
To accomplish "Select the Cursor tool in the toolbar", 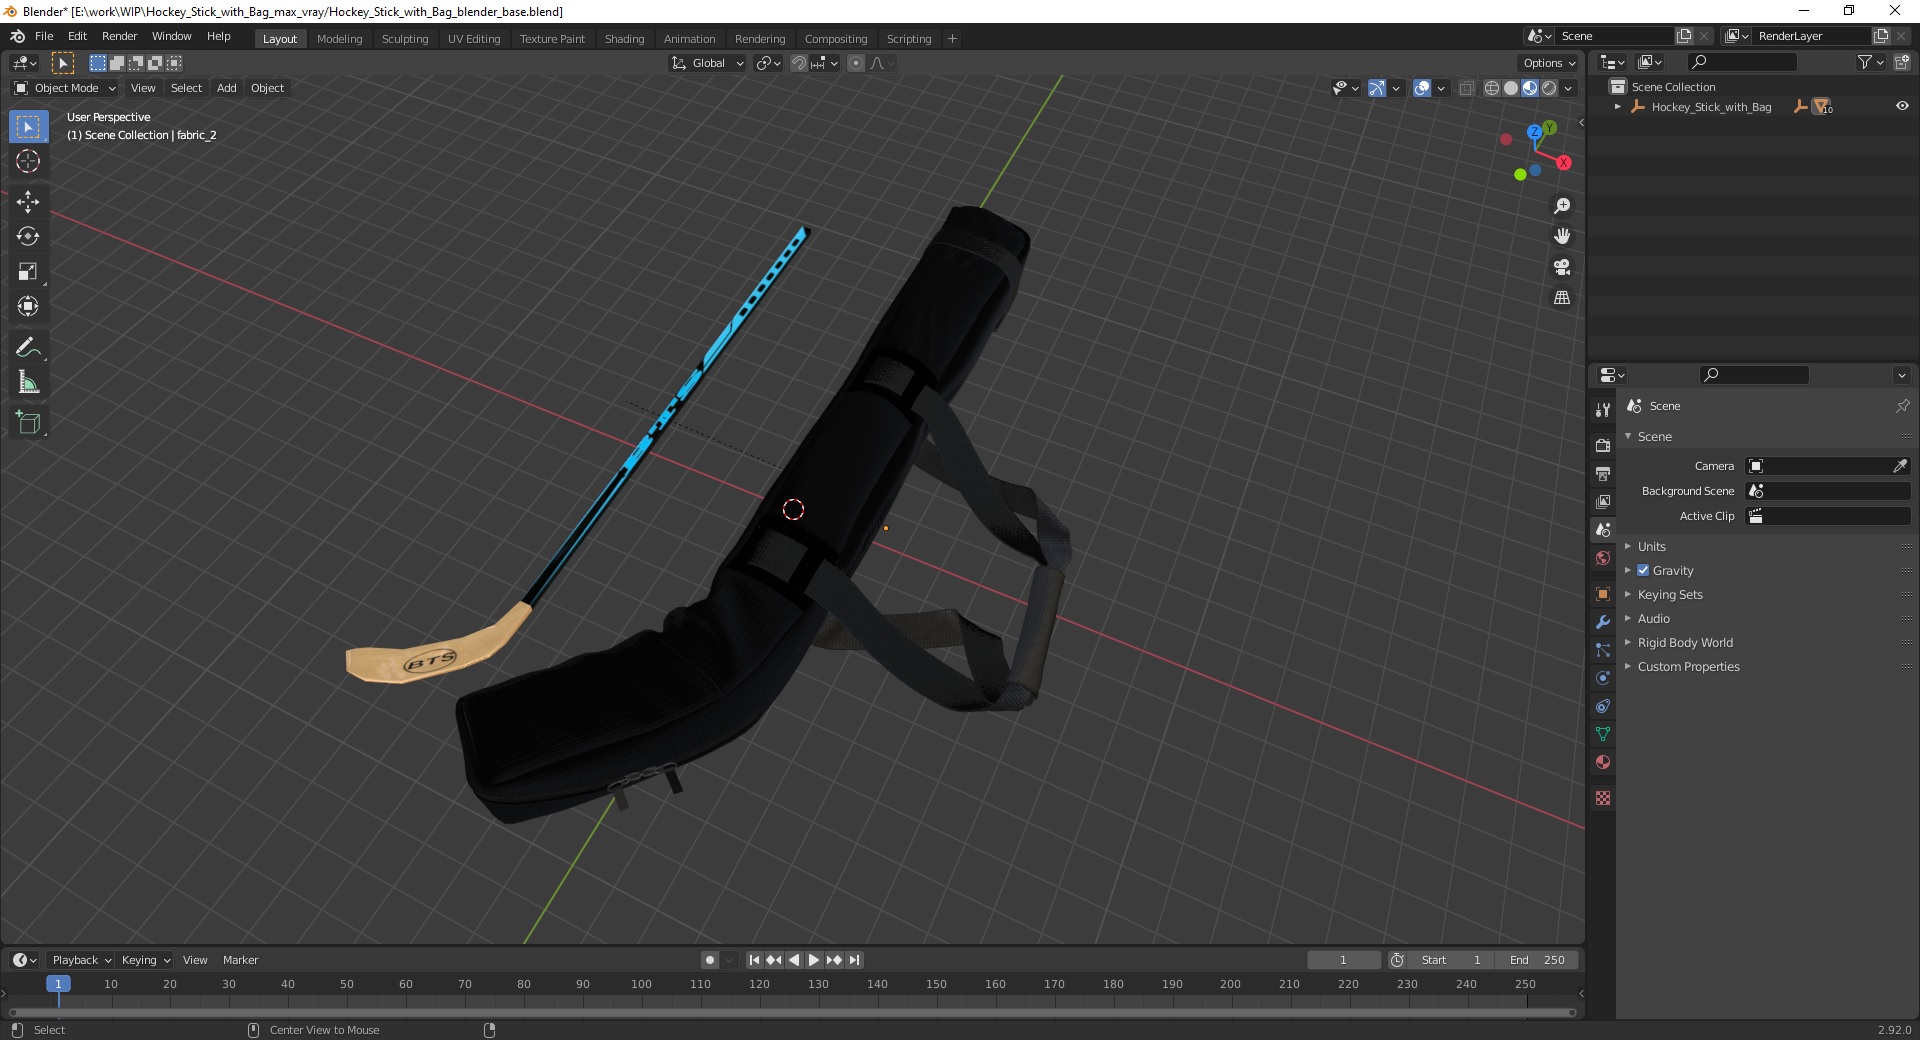I will point(28,161).
